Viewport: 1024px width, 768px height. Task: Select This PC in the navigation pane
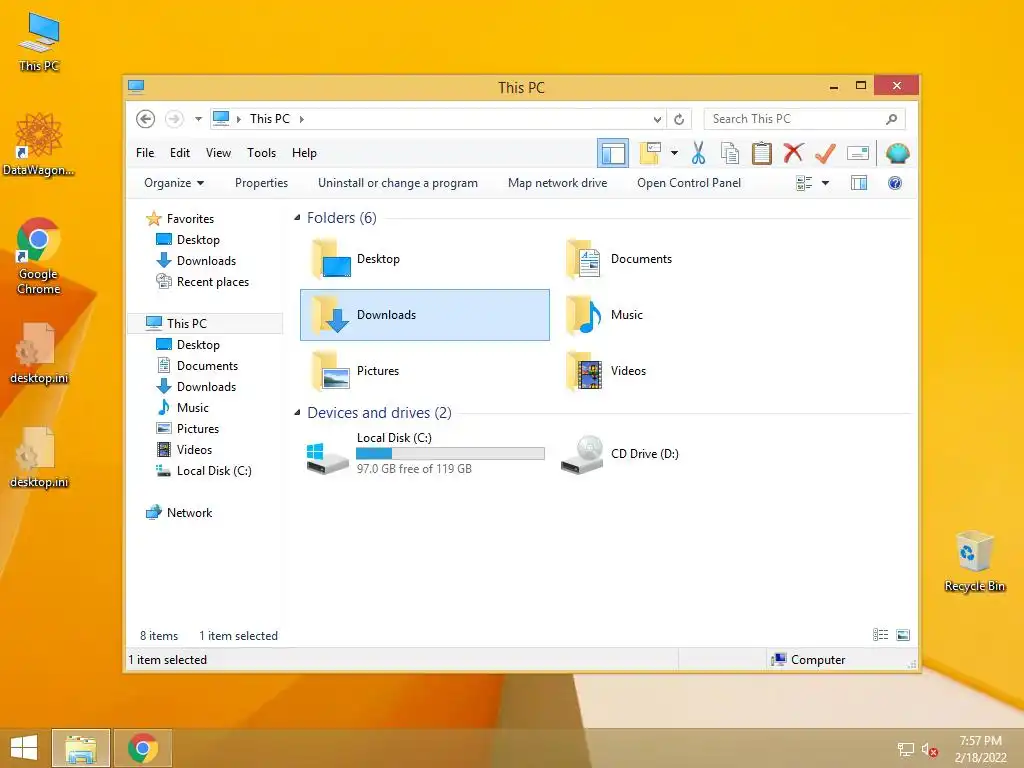point(204,323)
